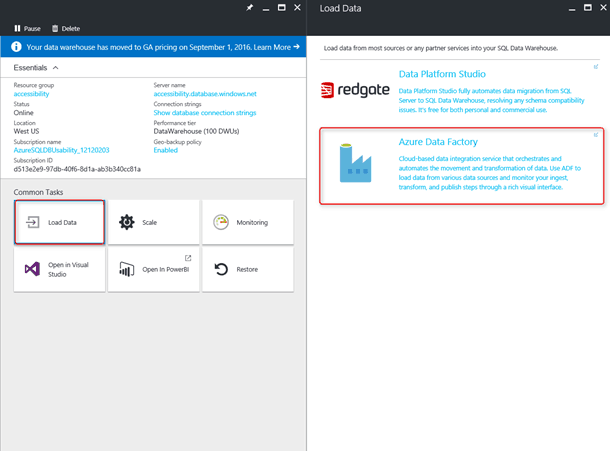Click the Enabled geo-backup policy link
The width and height of the screenshot is (610, 451).
[x=166, y=150]
